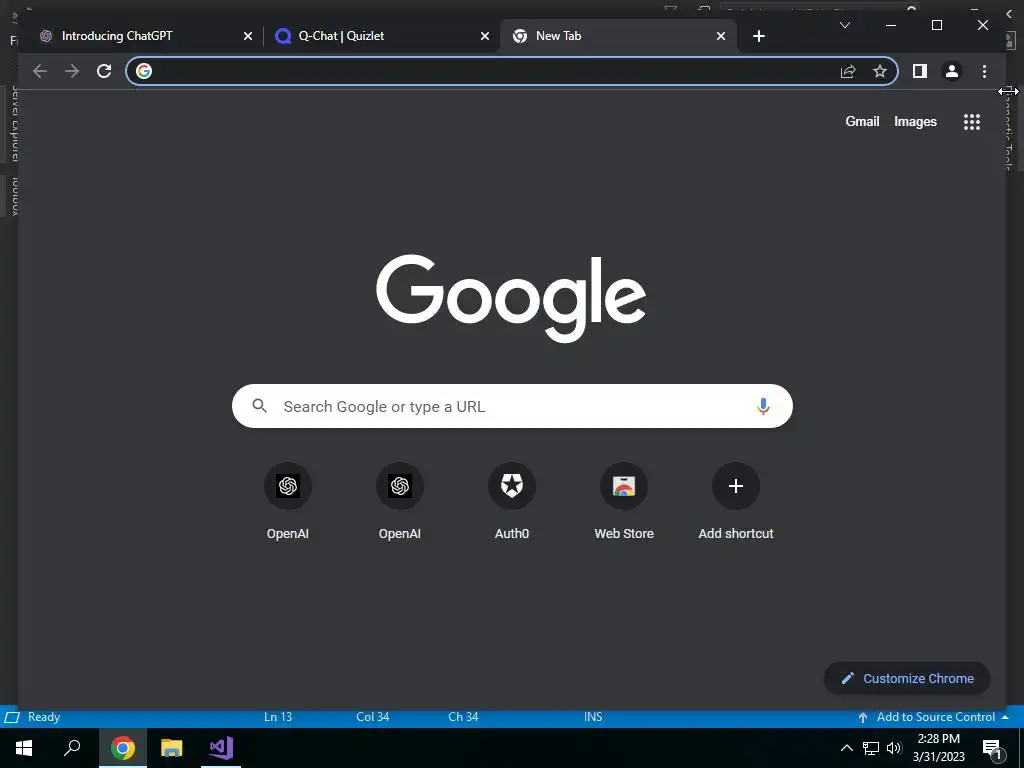
Task: Go forward using the browser forward arrow
Action: pyautogui.click(x=72, y=71)
